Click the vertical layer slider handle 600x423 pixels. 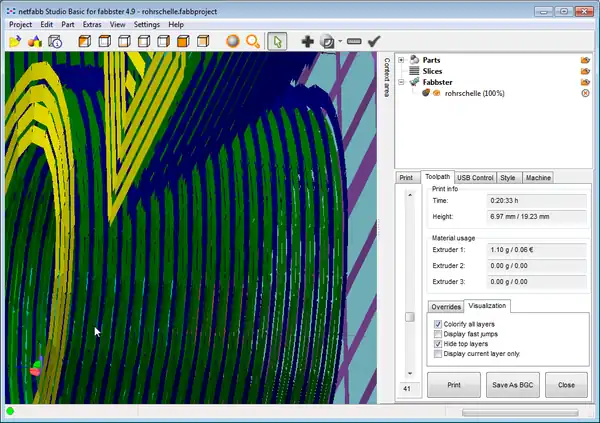coord(408,317)
